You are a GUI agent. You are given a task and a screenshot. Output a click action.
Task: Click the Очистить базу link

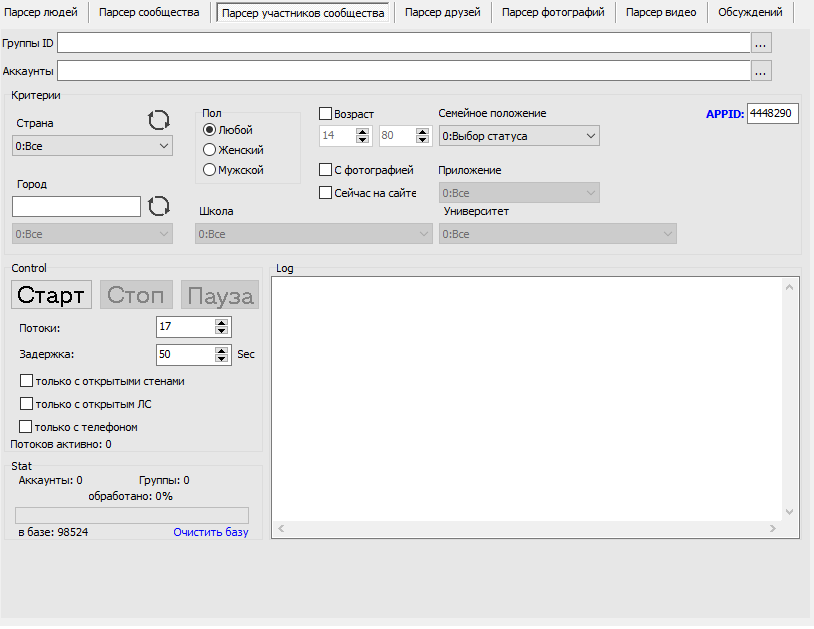[210, 532]
